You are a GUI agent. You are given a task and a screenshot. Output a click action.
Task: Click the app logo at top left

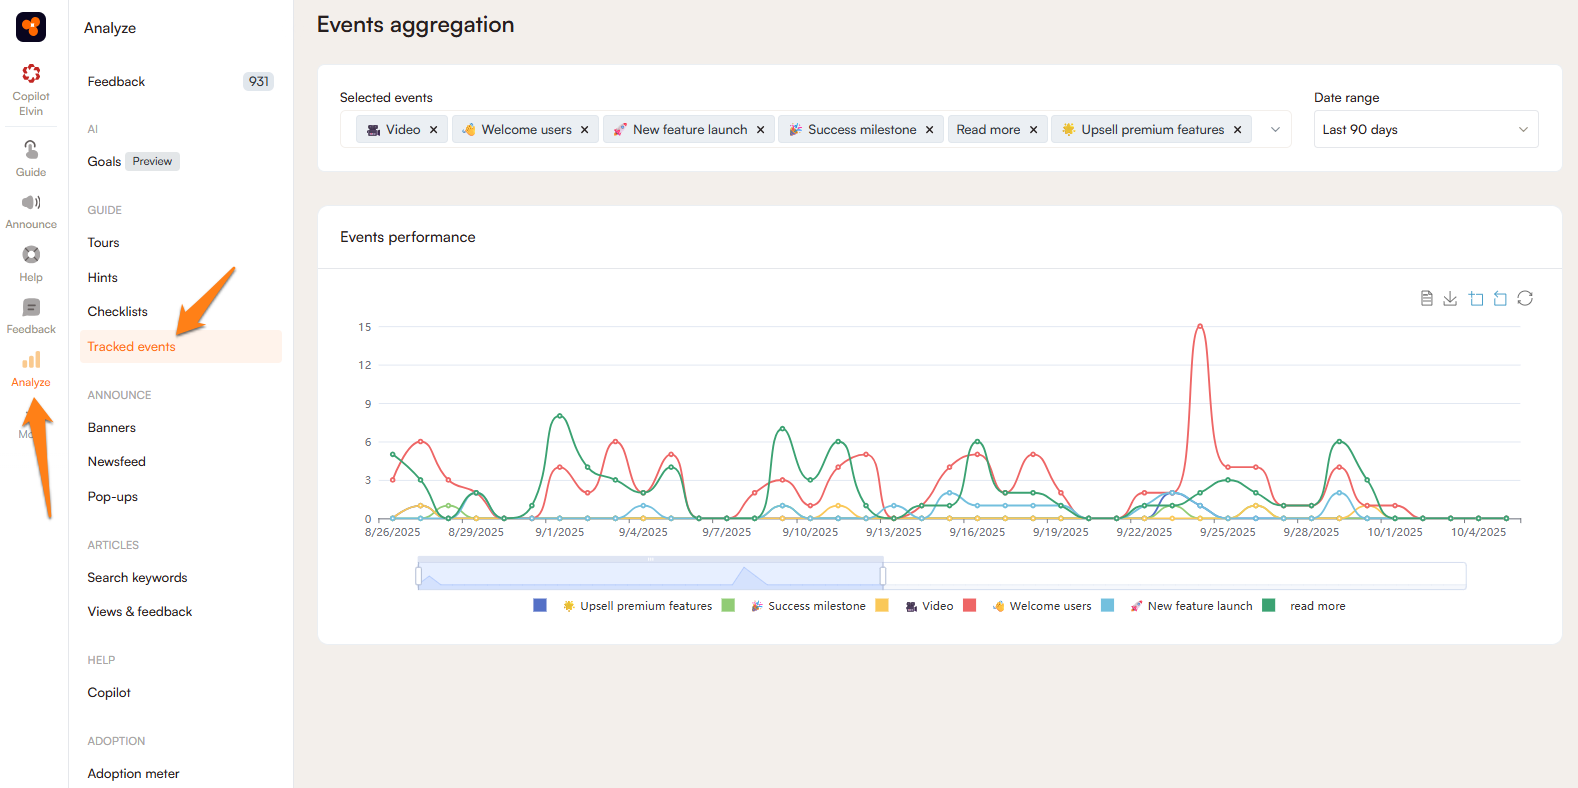tap(31, 27)
